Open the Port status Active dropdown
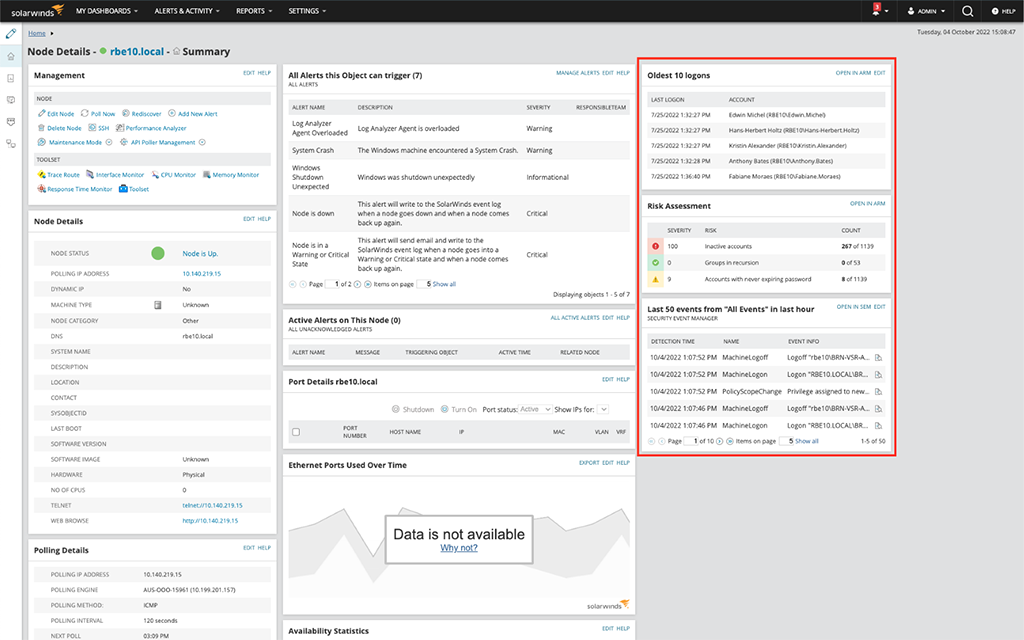1024x640 pixels. (x=537, y=409)
